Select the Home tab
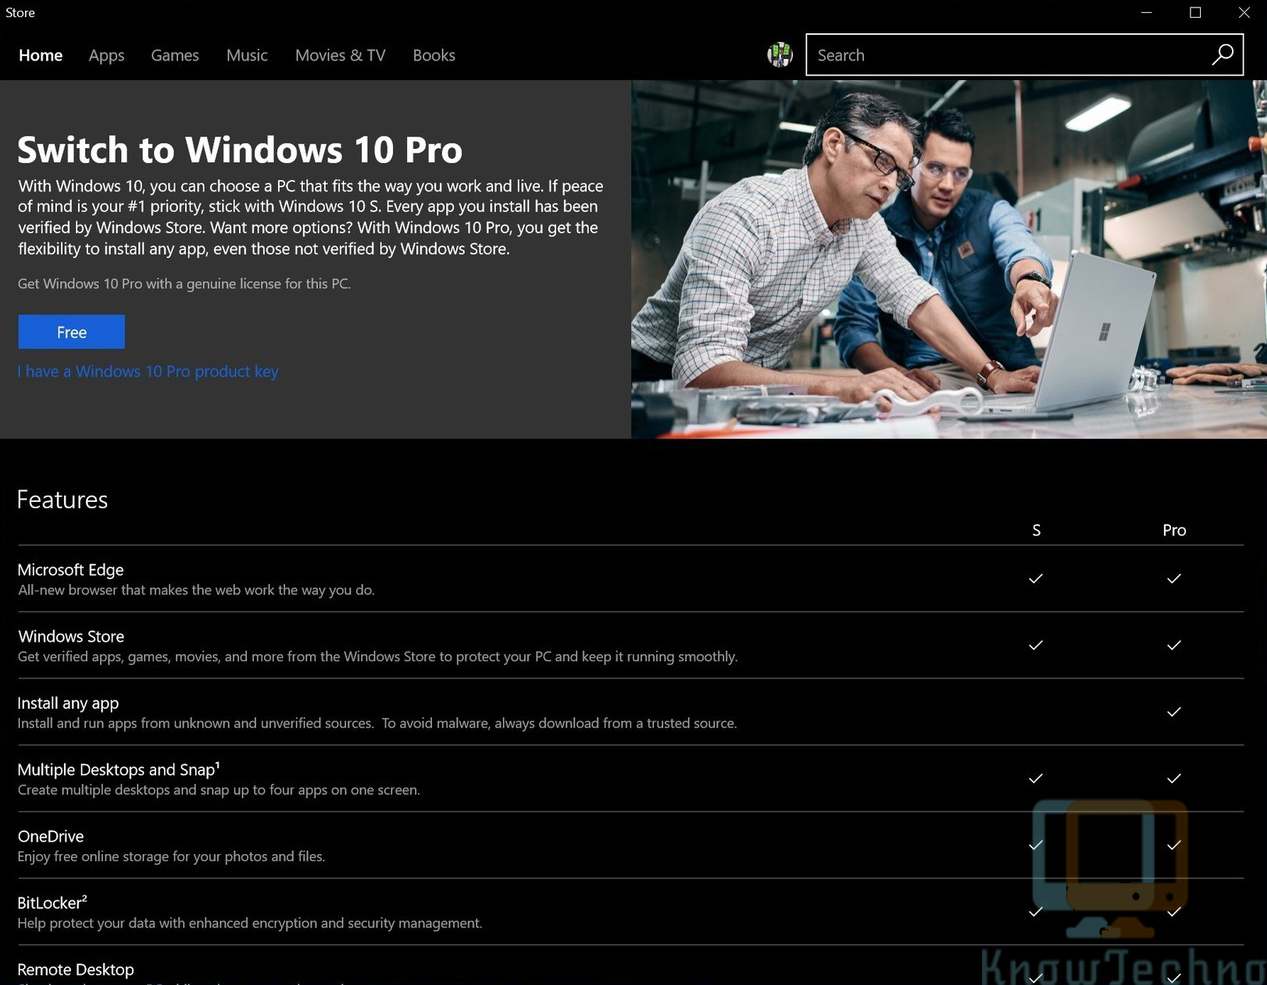 tap(40, 55)
